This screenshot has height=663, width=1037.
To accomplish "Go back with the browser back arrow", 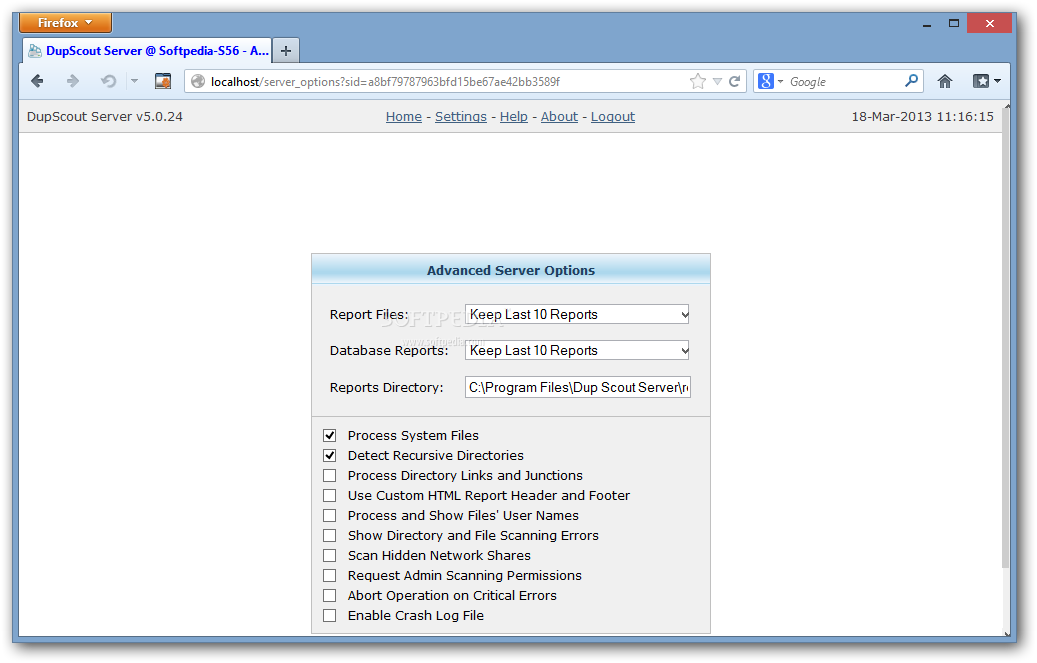I will [x=38, y=81].
